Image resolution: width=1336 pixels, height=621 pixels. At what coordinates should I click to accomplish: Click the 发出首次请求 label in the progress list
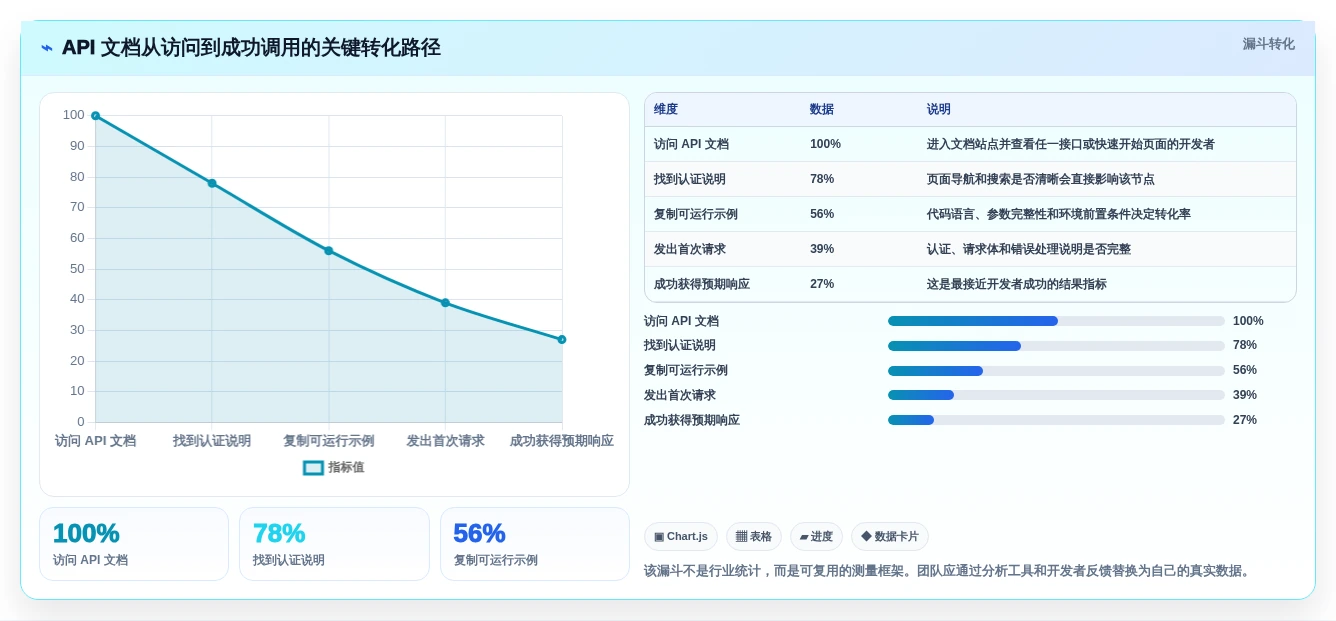pyautogui.click(x=680, y=395)
